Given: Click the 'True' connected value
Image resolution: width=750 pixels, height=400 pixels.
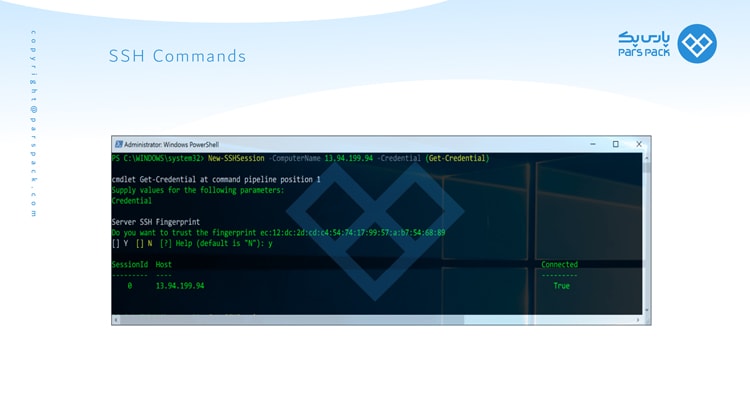Looking at the screenshot, I should (562, 286).
